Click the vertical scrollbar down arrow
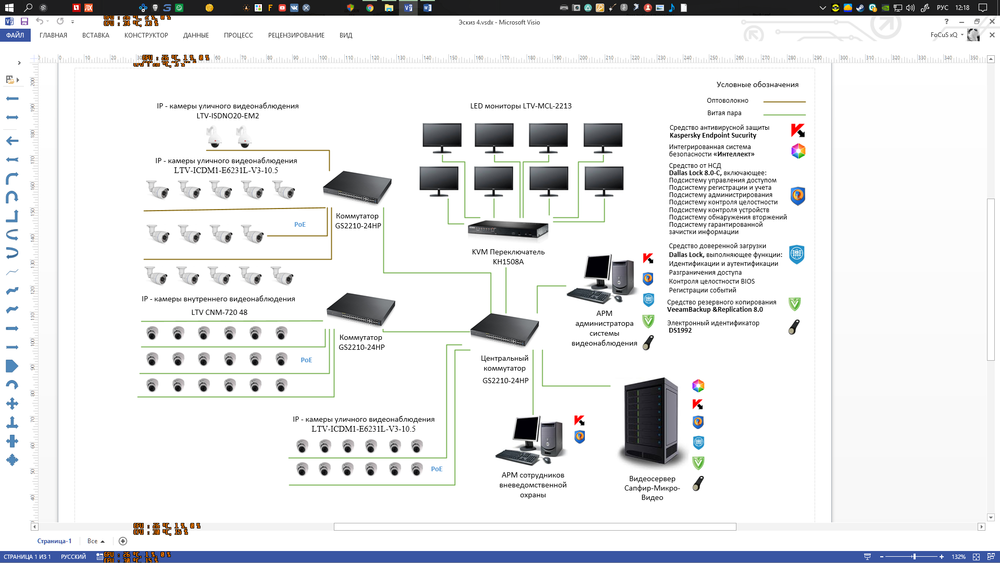 pyautogui.click(x=990, y=517)
